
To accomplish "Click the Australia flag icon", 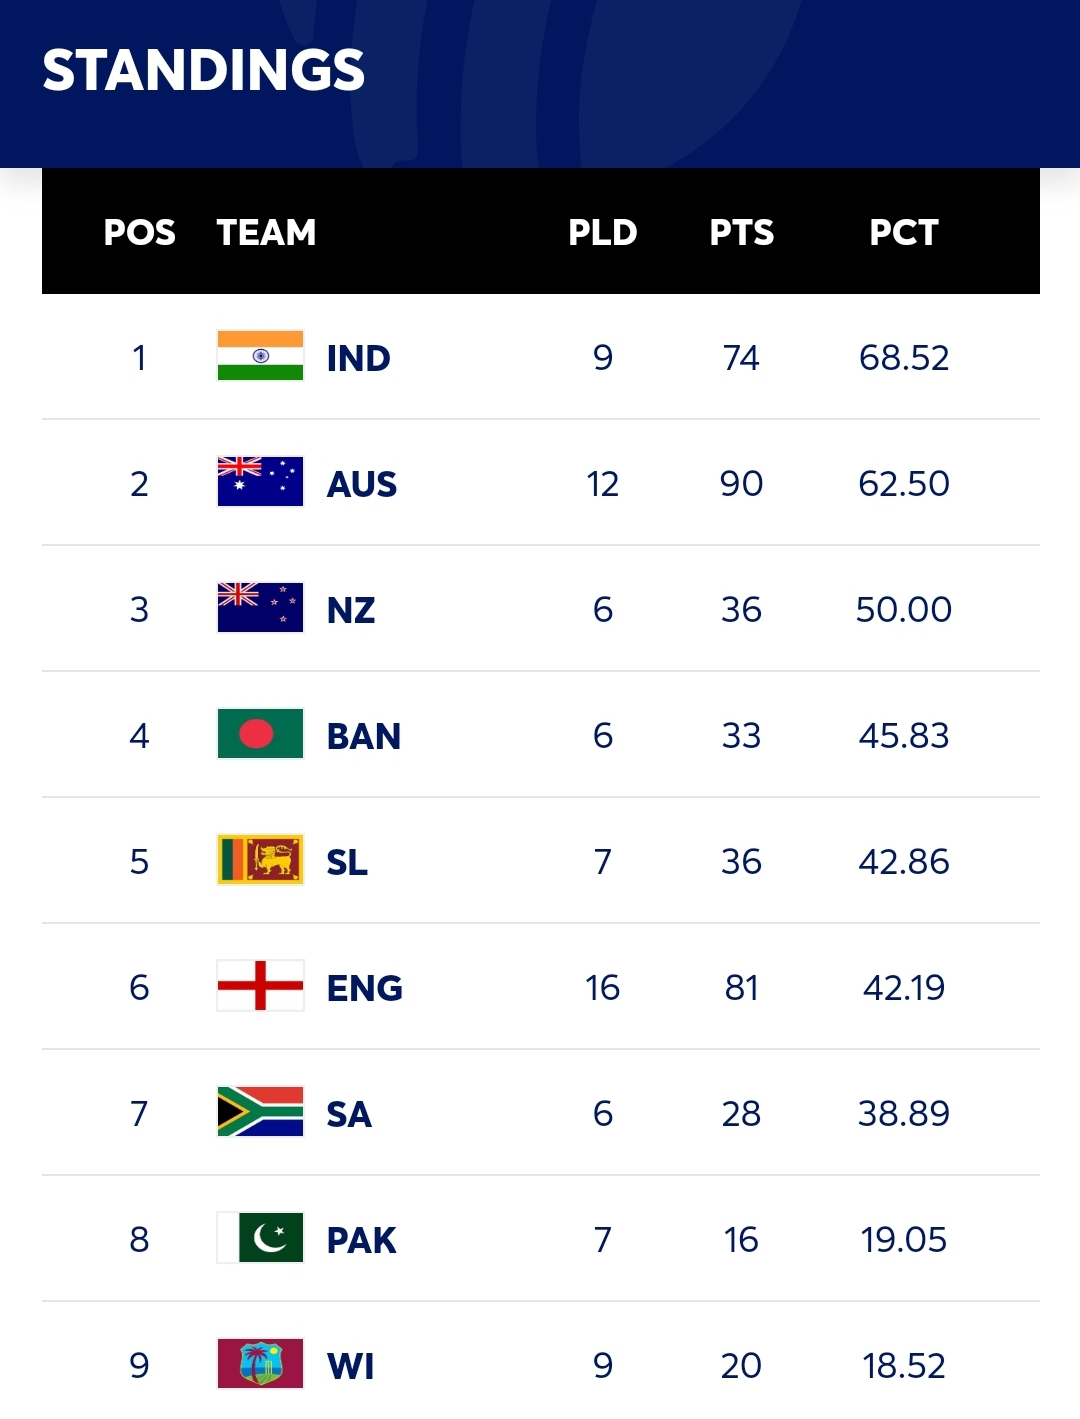I will [x=260, y=482].
